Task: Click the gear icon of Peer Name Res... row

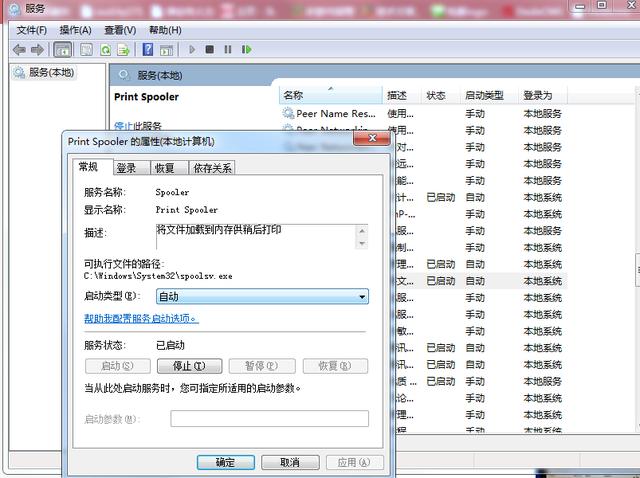Action: click(288, 113)
